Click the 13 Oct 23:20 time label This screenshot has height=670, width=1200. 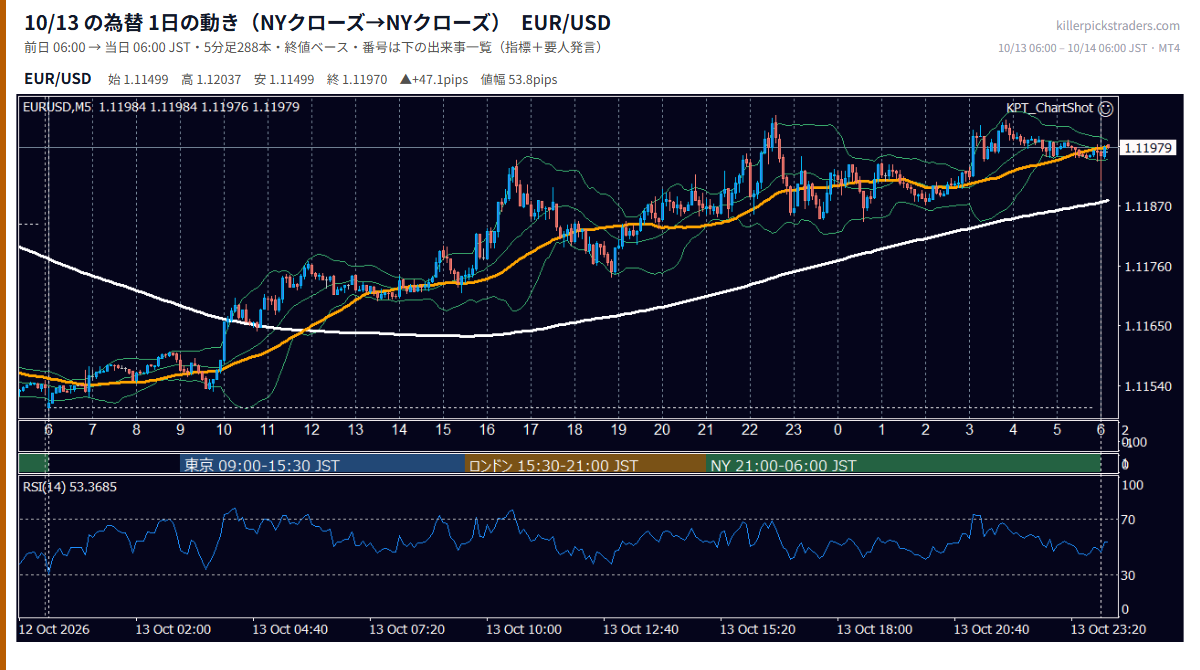click(1109, 630)
